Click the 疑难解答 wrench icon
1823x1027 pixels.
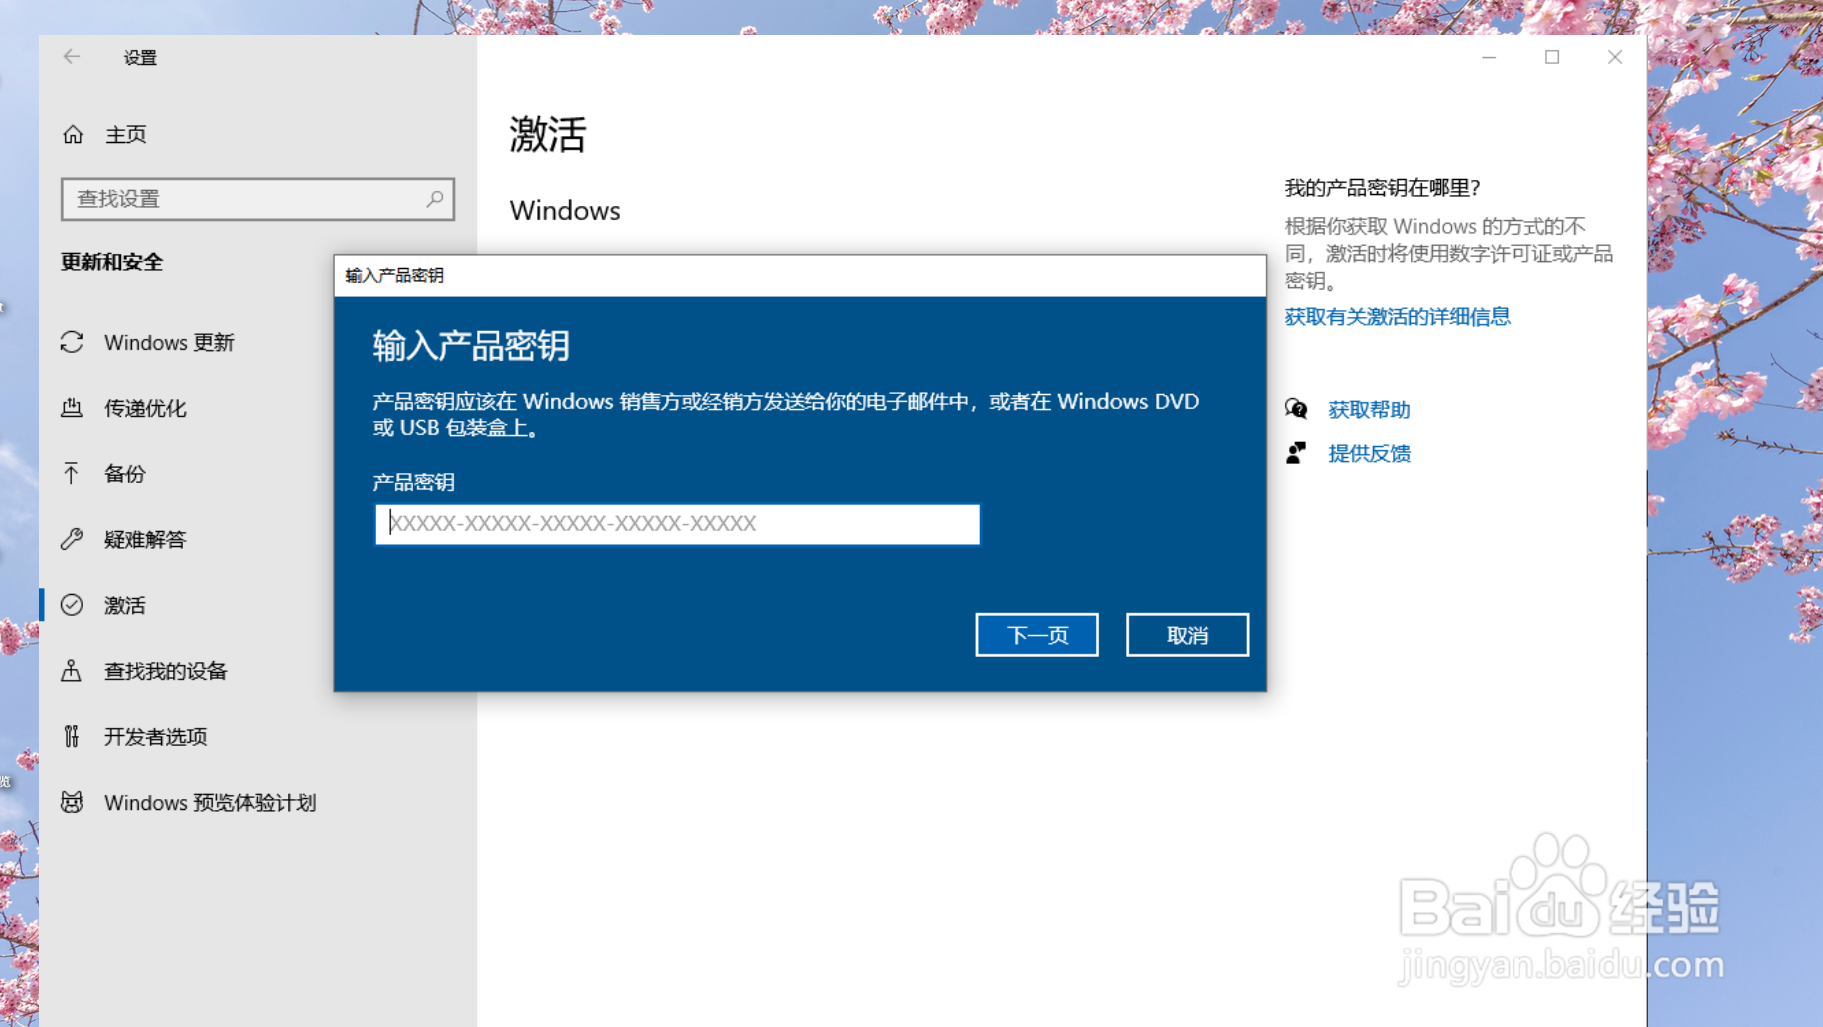coord(72,539)
